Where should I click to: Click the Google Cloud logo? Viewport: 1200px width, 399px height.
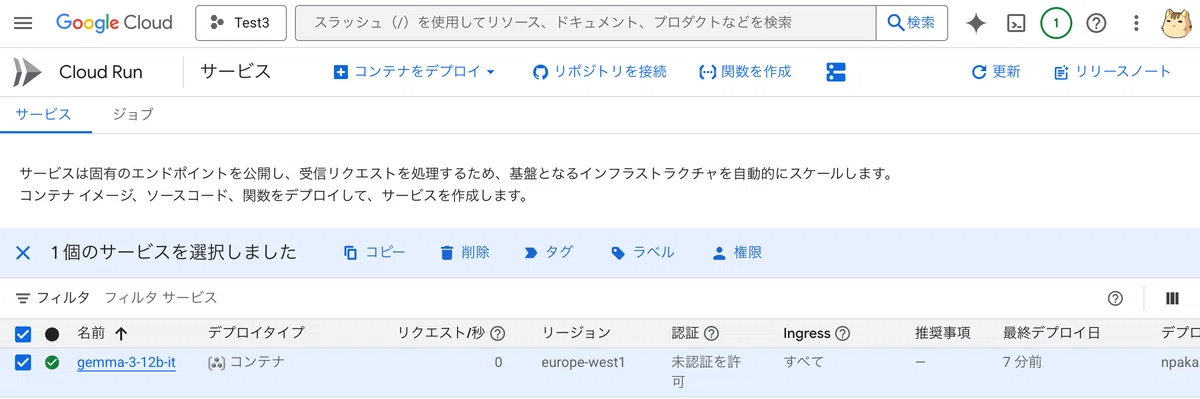click(x=114, y=23)
